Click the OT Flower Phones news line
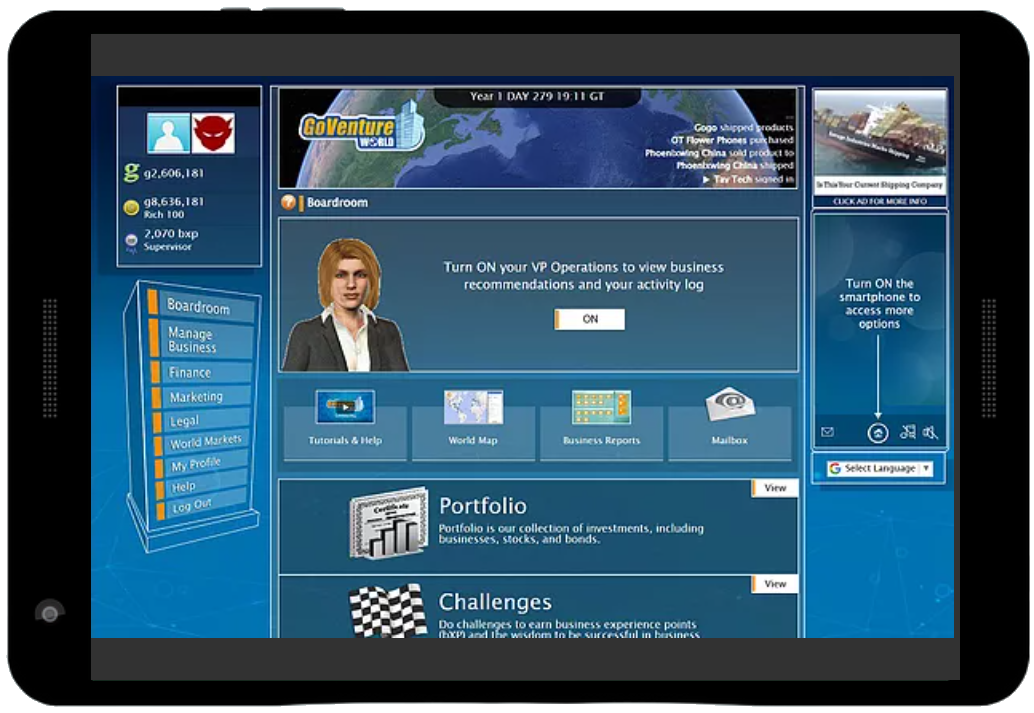This screenshot has height=713, width=1034. pyautogui.click(x=732, y=140)
